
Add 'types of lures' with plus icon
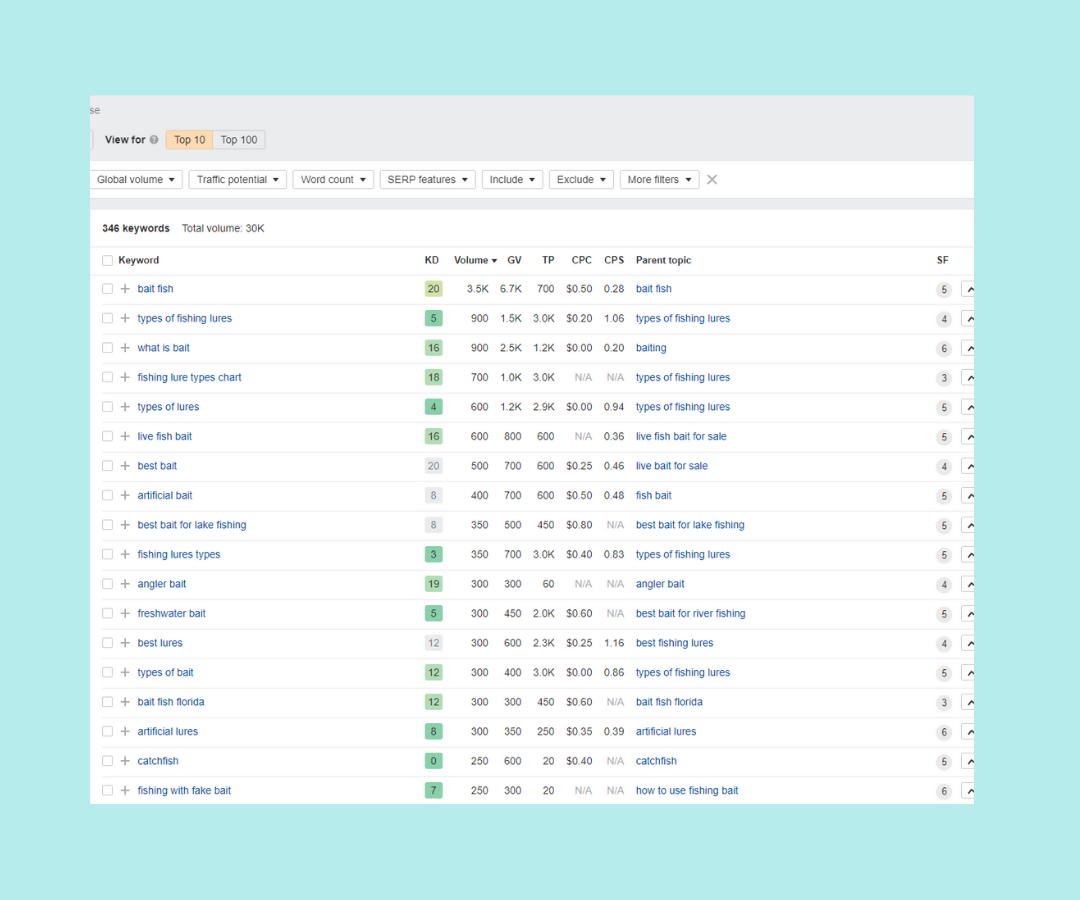tap(125, 407)
